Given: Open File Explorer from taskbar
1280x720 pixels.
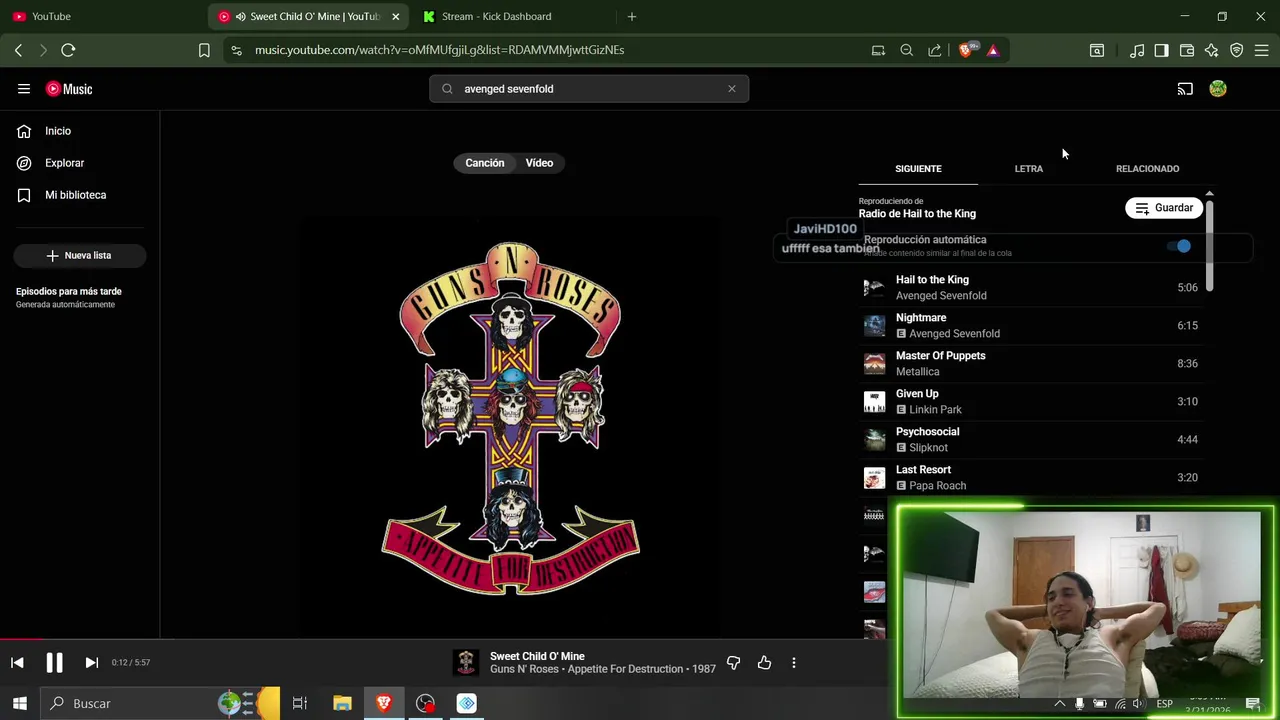Looking at the screenshot, I should [x=342, y=703].
